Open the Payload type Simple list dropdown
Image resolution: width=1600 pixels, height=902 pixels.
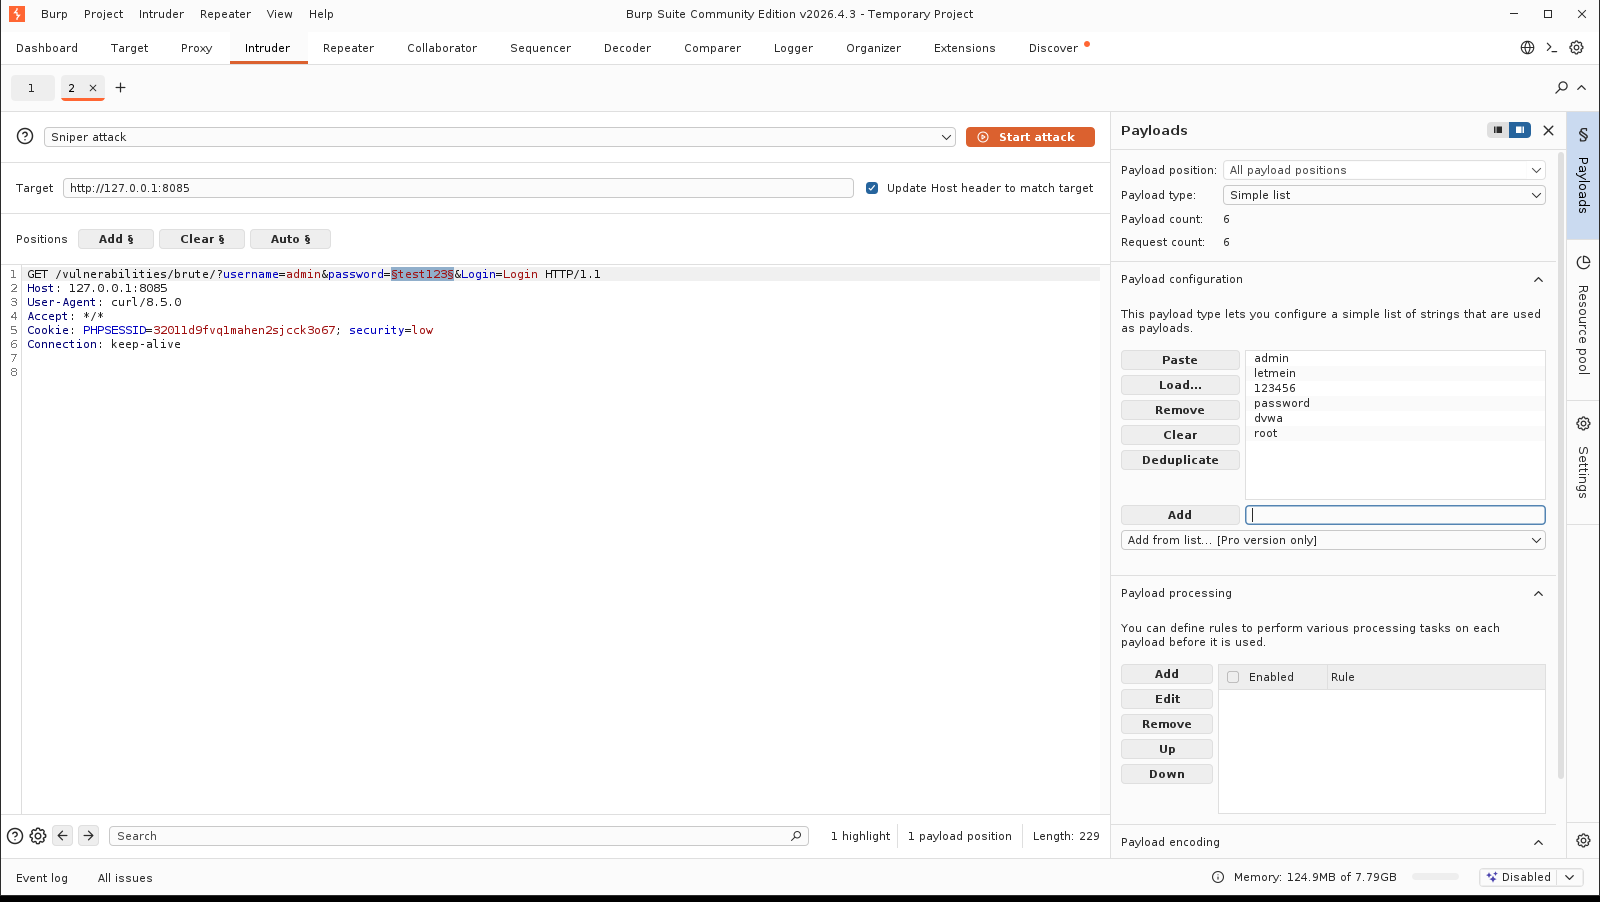(x=1384, y=195)
